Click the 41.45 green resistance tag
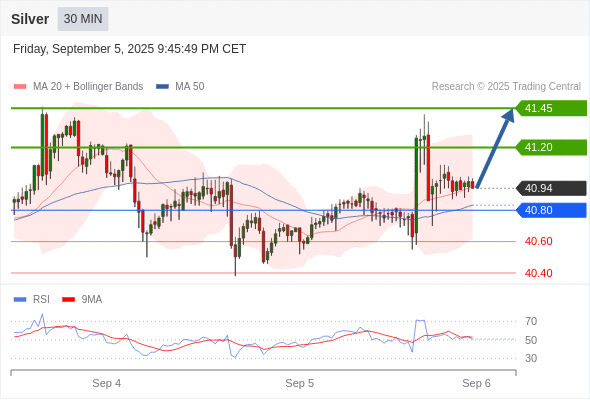This screenshot has height=400, width=590. [x=551, y=108]
